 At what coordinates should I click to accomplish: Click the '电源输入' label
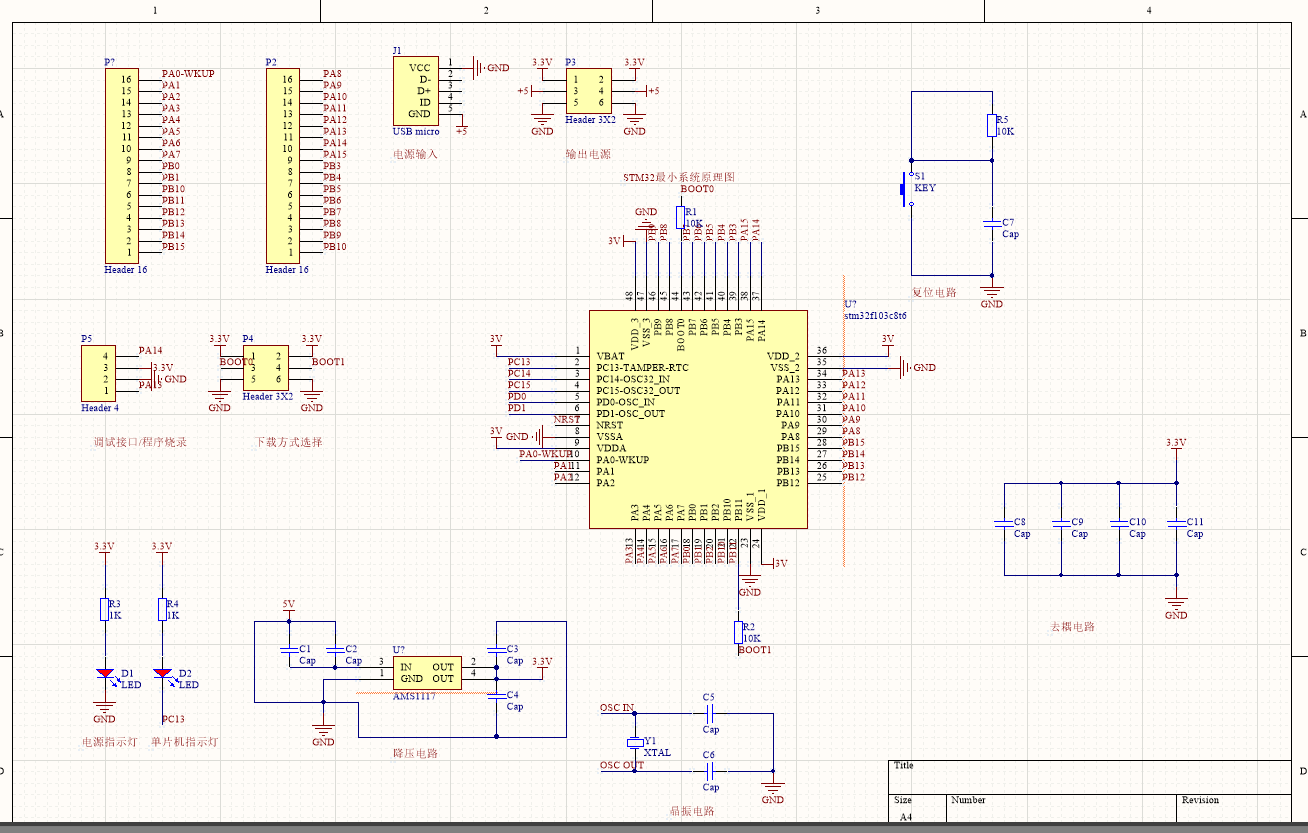(415, 155)
